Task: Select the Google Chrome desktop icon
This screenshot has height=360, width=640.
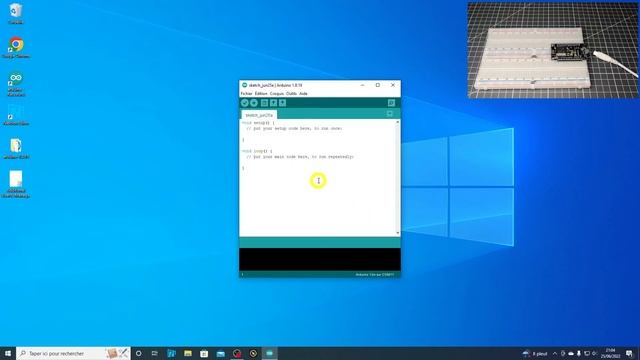Action: click(16, 47)
